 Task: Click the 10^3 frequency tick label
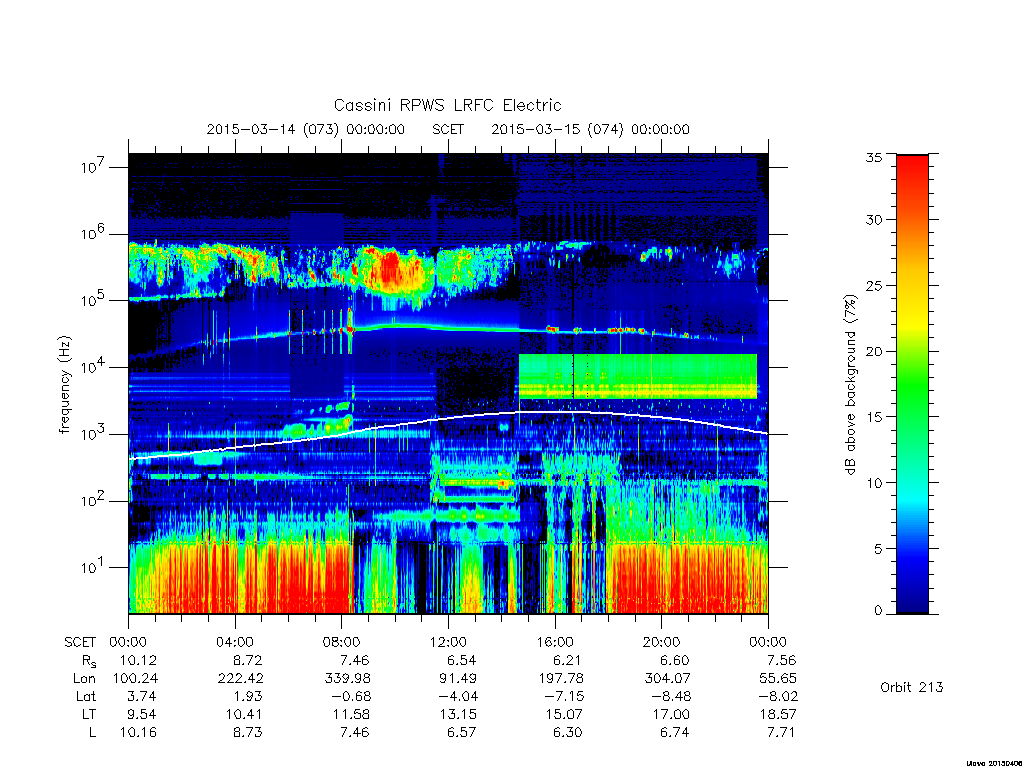[x=93, y=434]
